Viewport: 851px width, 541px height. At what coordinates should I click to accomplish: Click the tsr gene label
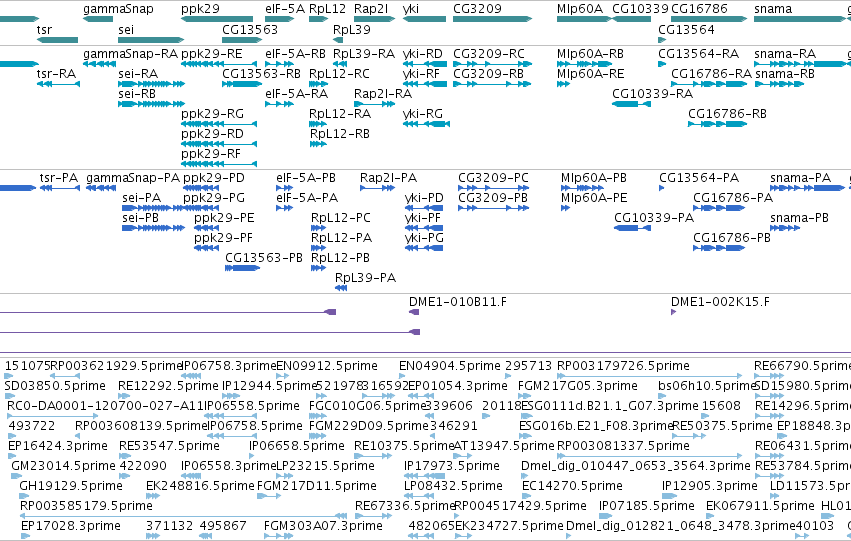point(45,29)
